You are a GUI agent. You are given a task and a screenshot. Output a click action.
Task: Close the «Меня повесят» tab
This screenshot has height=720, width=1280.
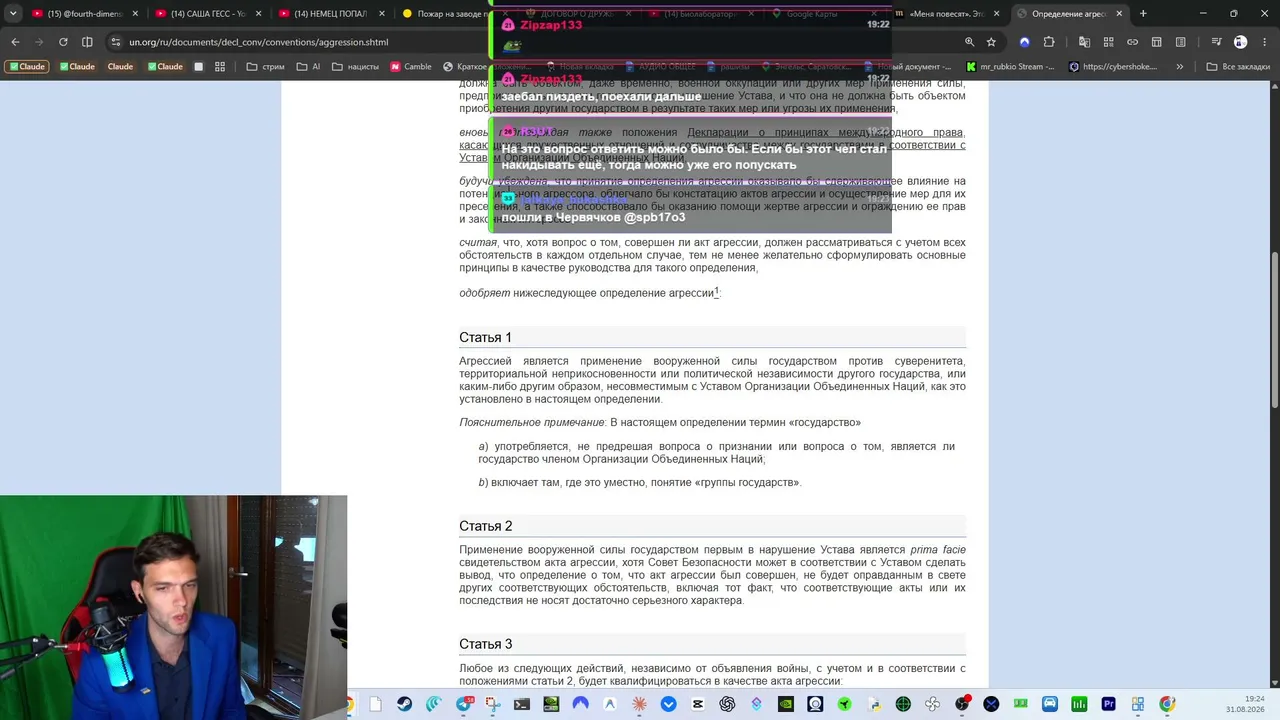coord(996,14)
